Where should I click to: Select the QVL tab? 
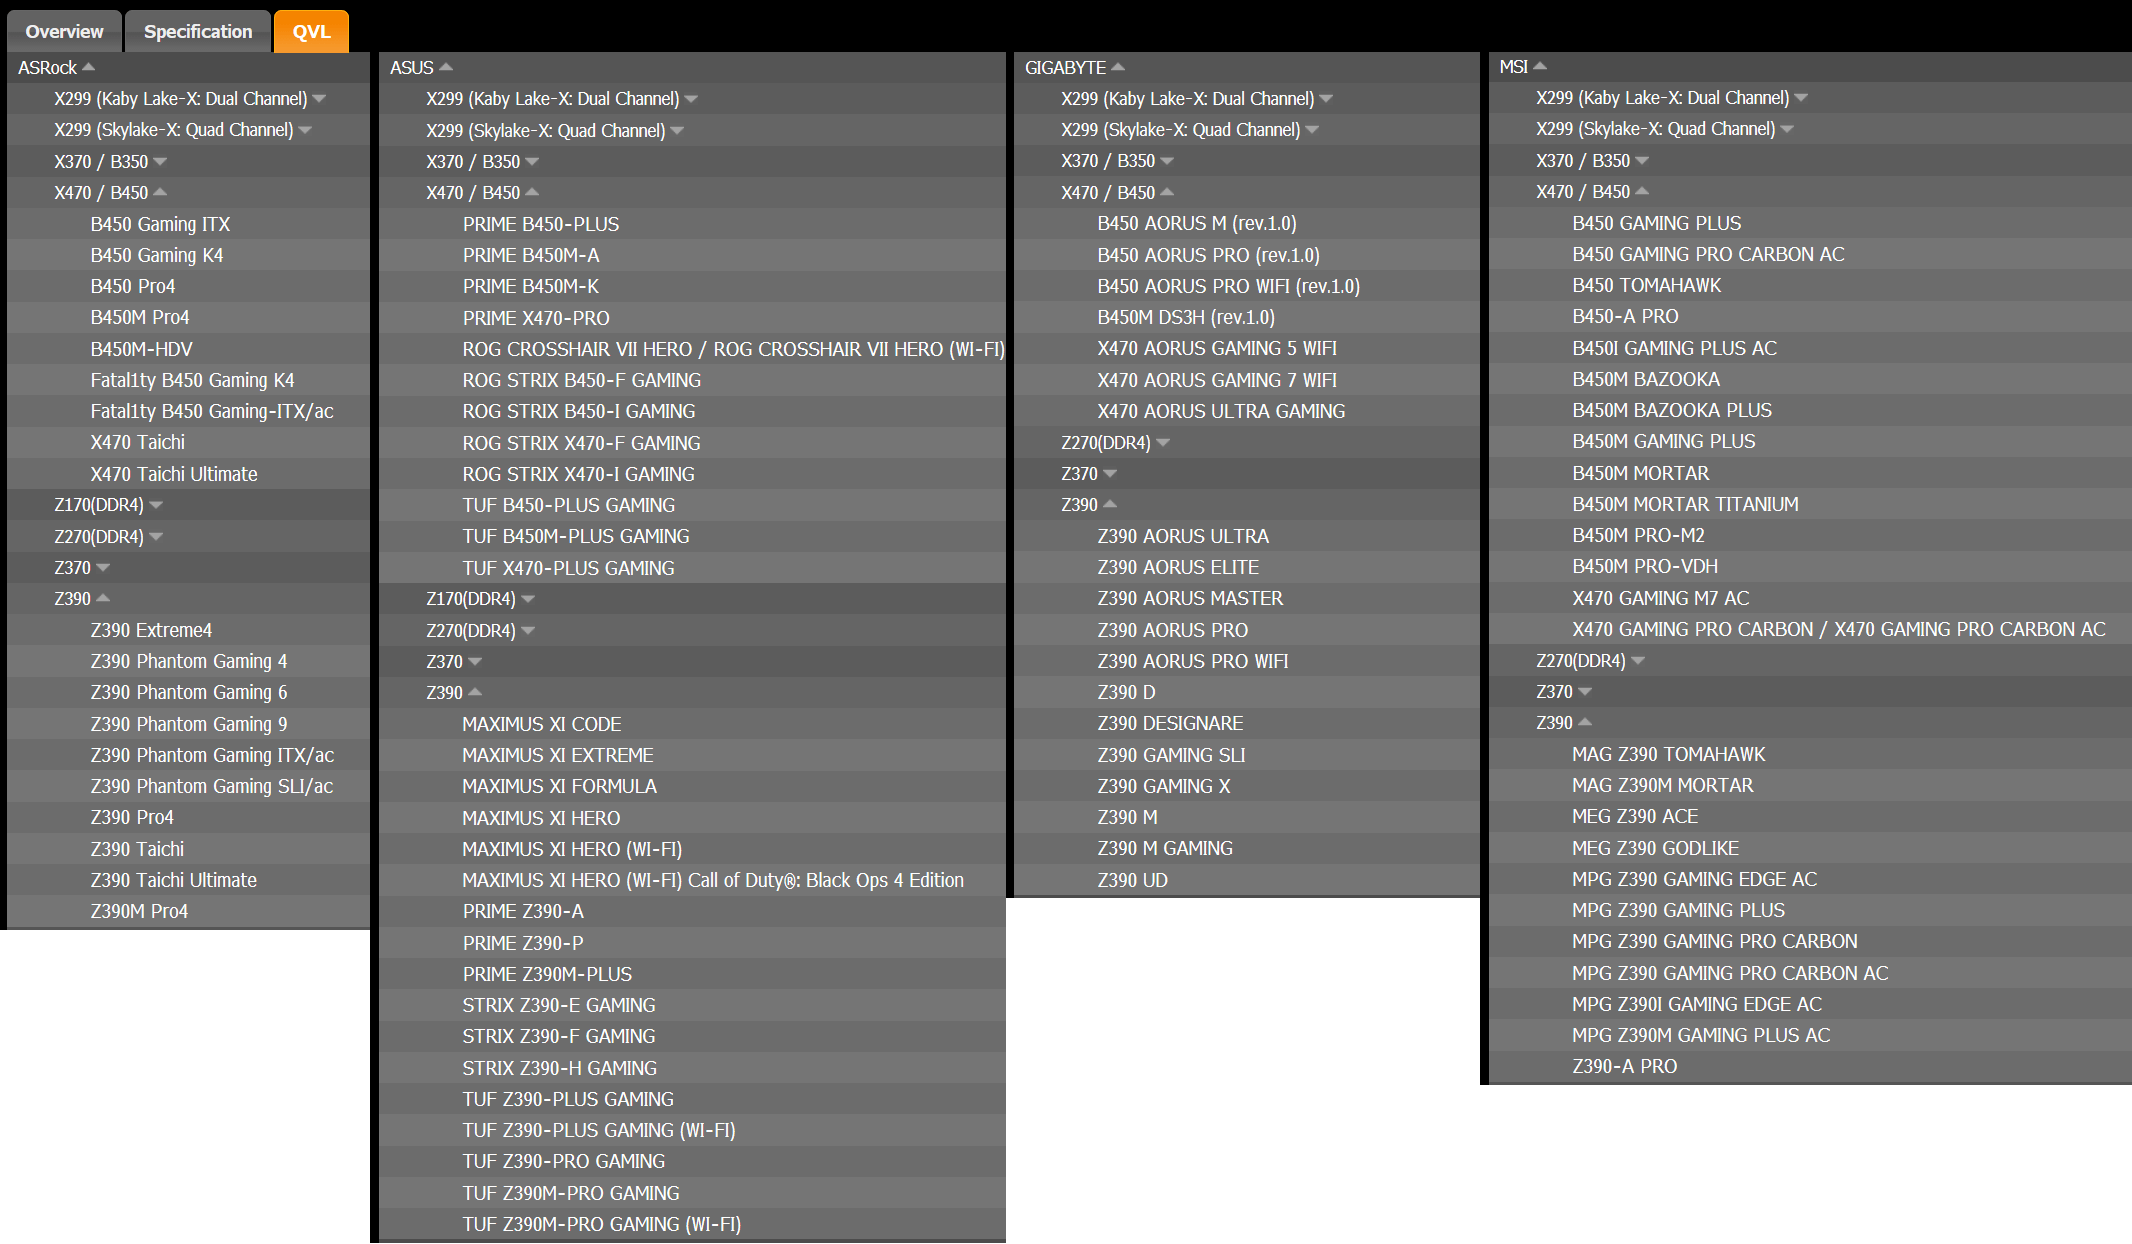coord(311,31)
